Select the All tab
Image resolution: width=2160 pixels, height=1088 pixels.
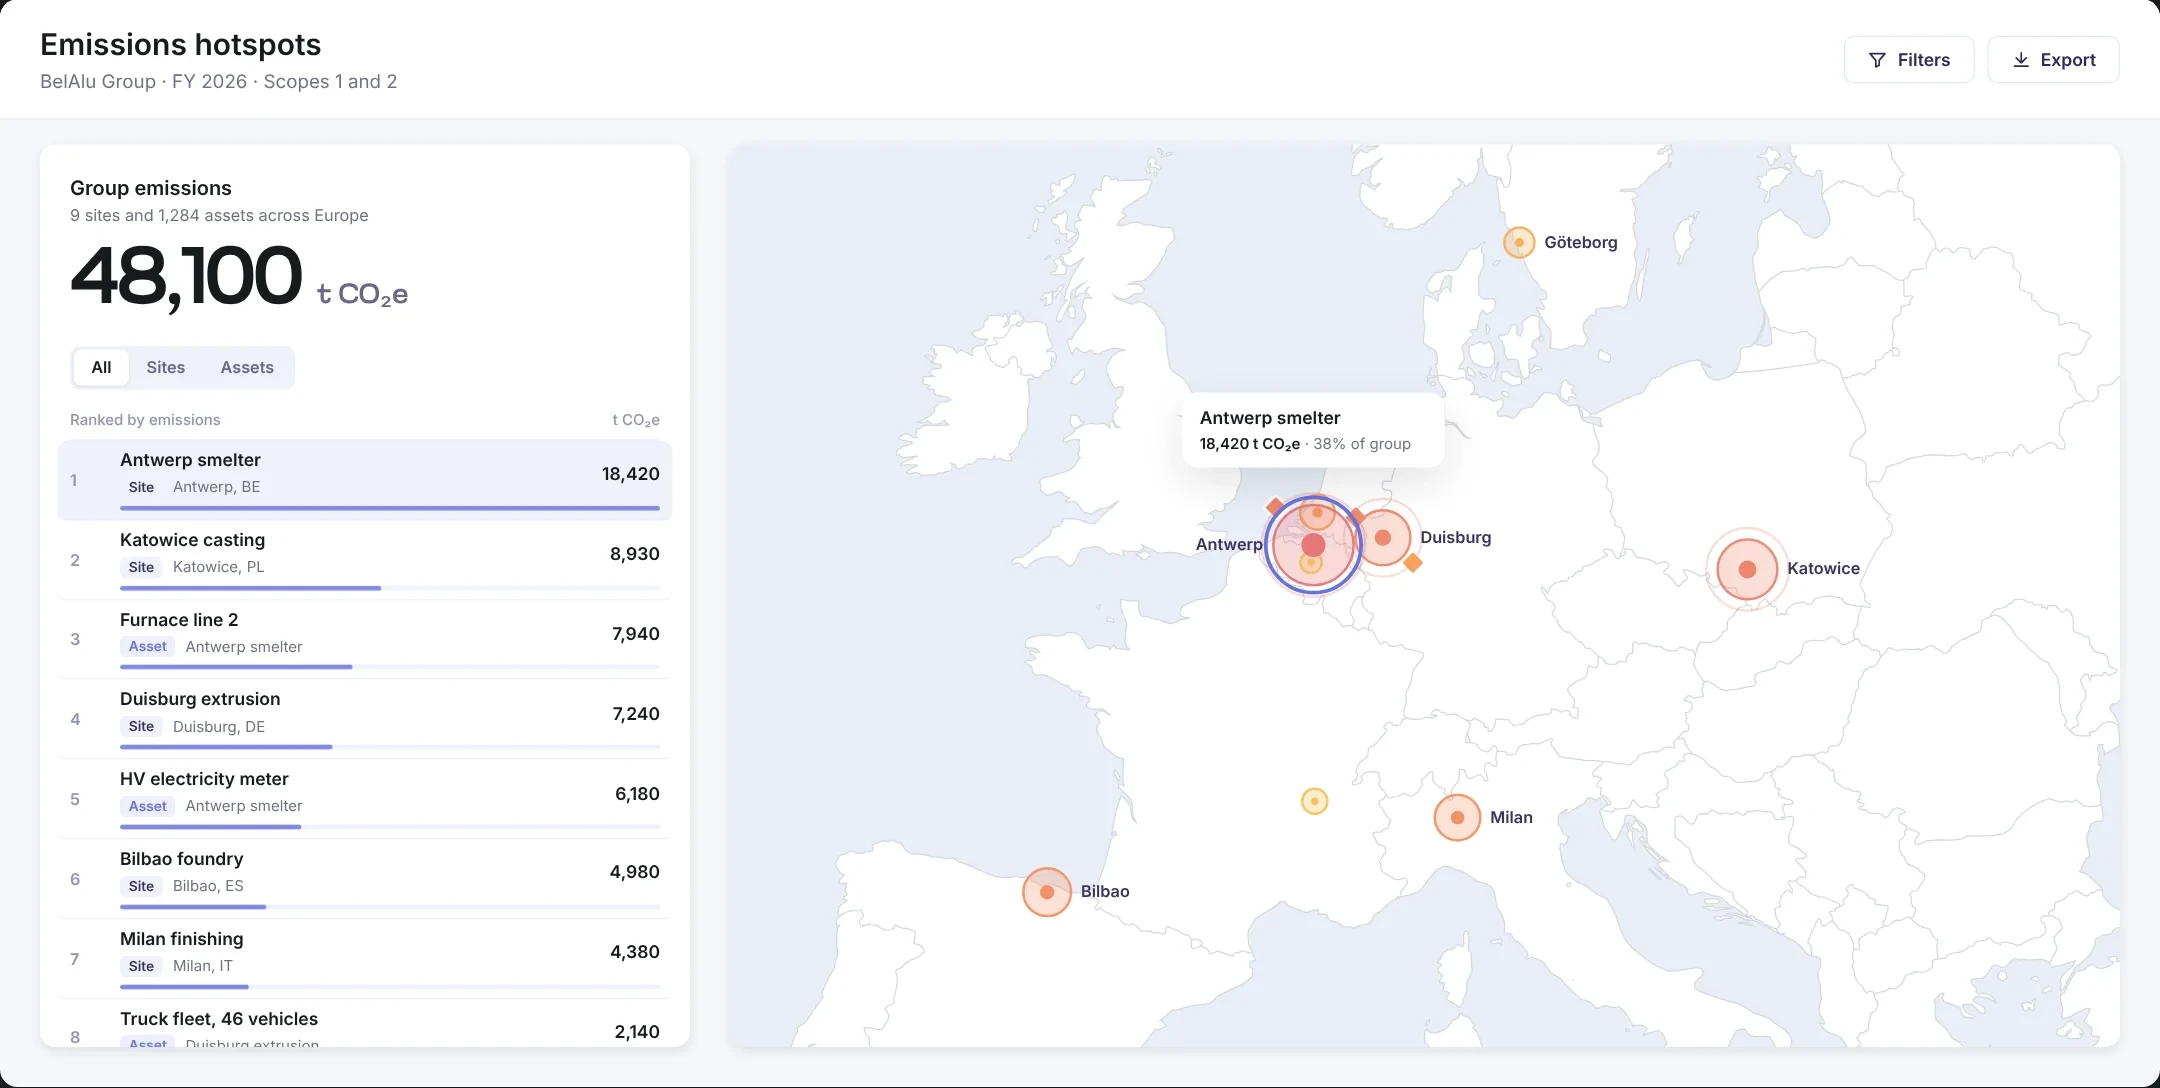pyautogui.click(x=101, y=367)
